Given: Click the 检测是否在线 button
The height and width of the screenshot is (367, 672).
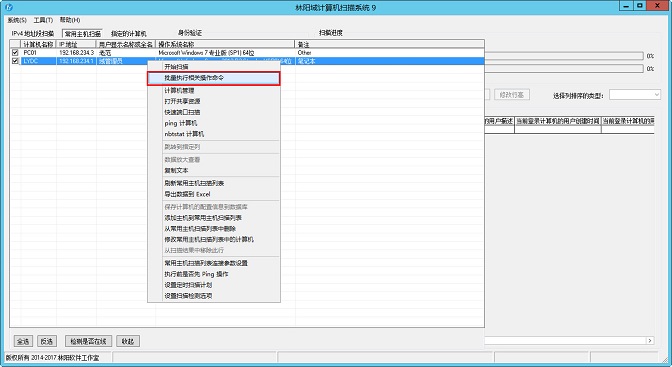Looking at the screenshot, I should 88,341.
